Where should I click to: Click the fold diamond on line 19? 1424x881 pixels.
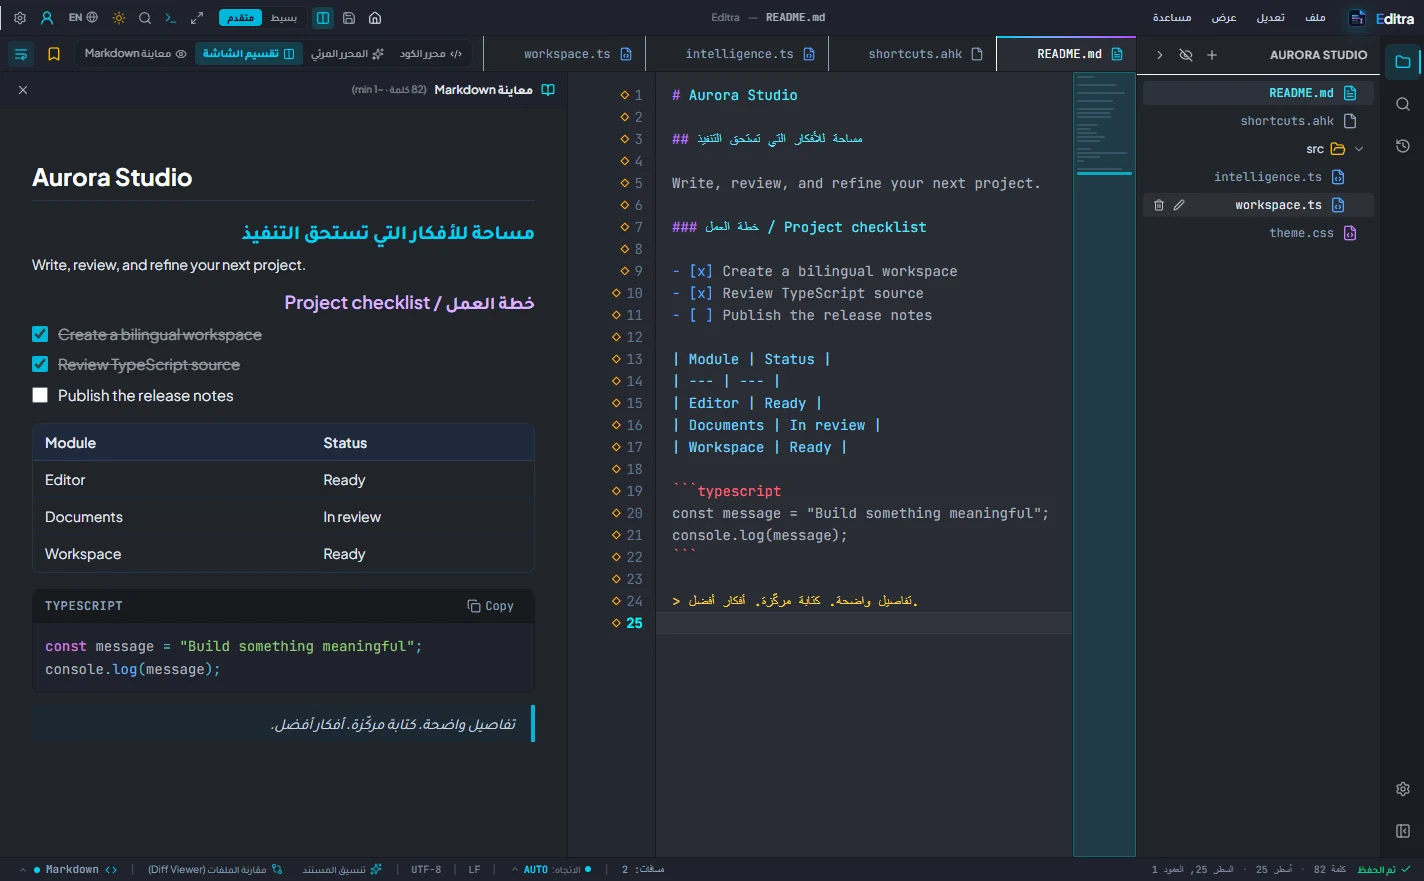click(x=616, y=491)
